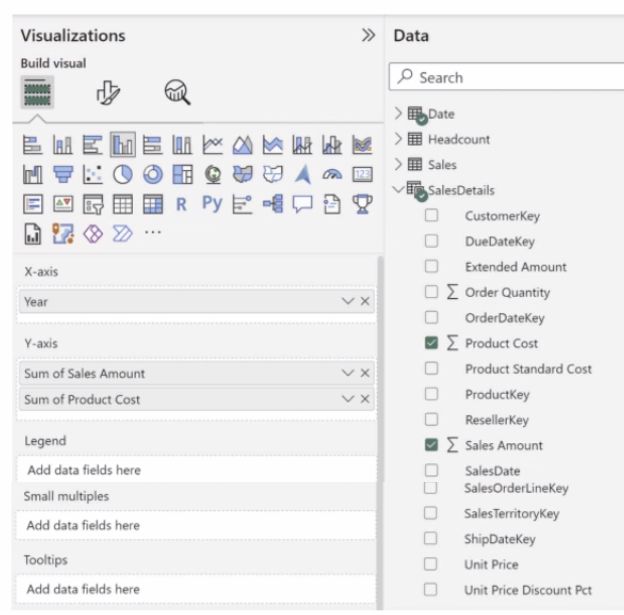Click the Tooltips field well
Viewport: 624px width, 615px height.
click(x=197, y=589)
